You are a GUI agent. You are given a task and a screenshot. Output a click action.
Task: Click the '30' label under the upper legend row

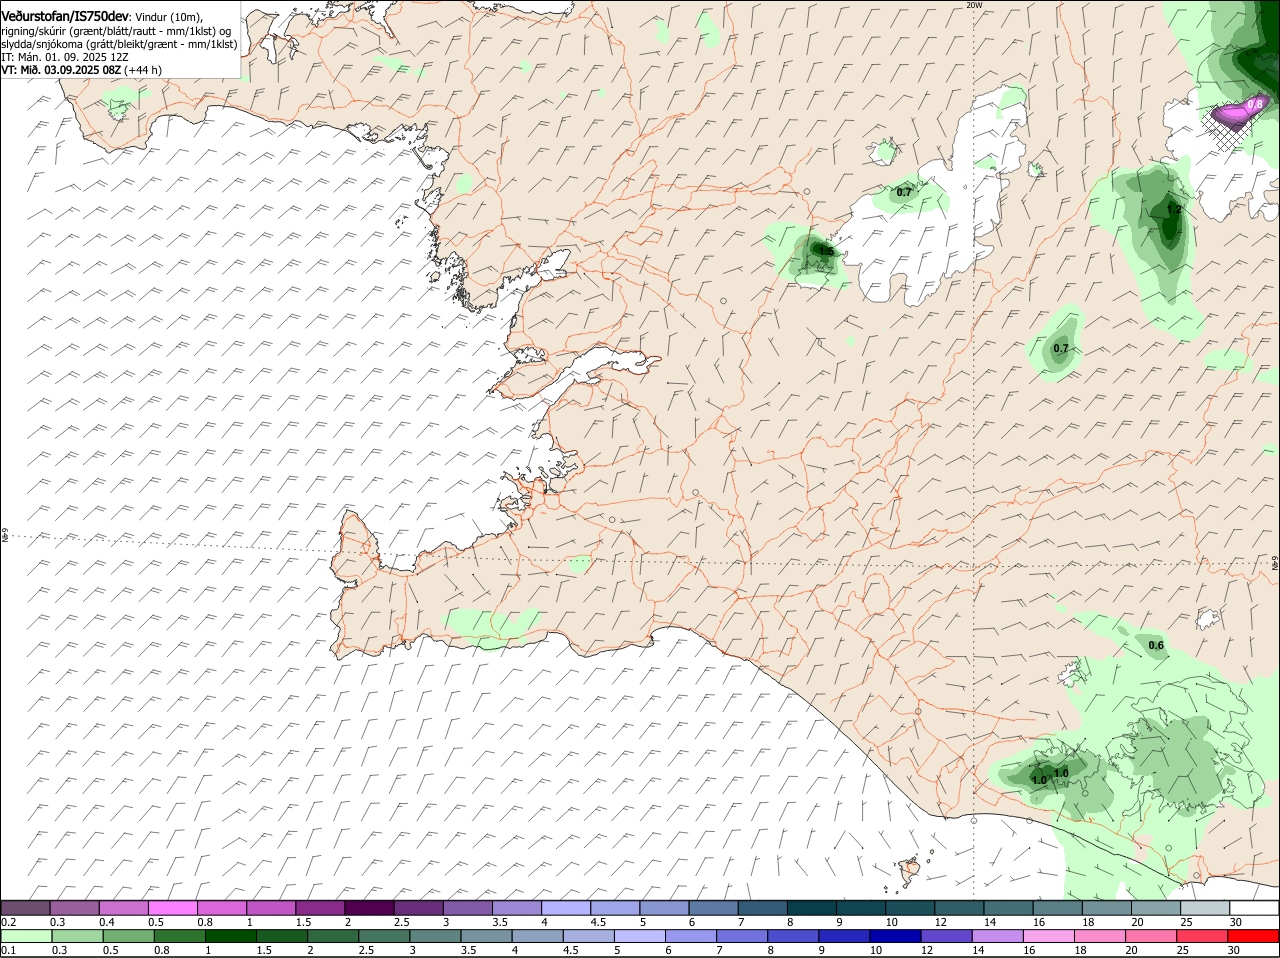click(1236, 922)
